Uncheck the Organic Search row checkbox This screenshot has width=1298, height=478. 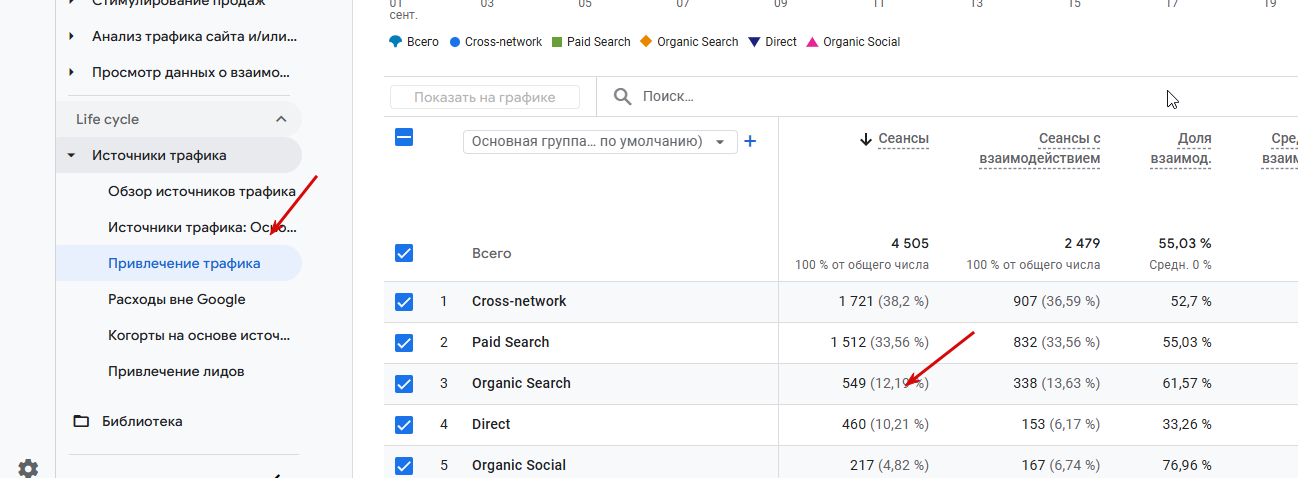pyautogui.click(x=404, y=383)
